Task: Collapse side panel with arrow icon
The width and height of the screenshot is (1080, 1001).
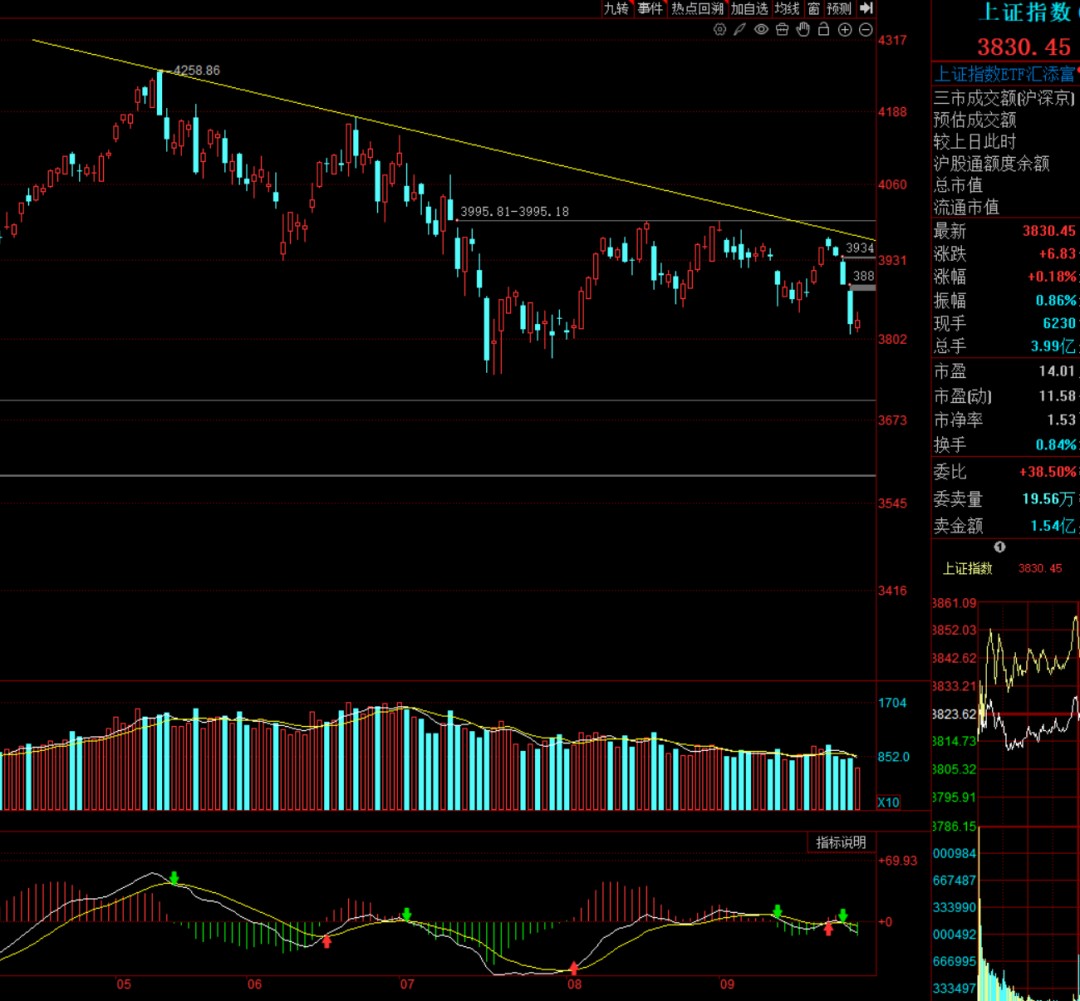Action: coord(866,8)
